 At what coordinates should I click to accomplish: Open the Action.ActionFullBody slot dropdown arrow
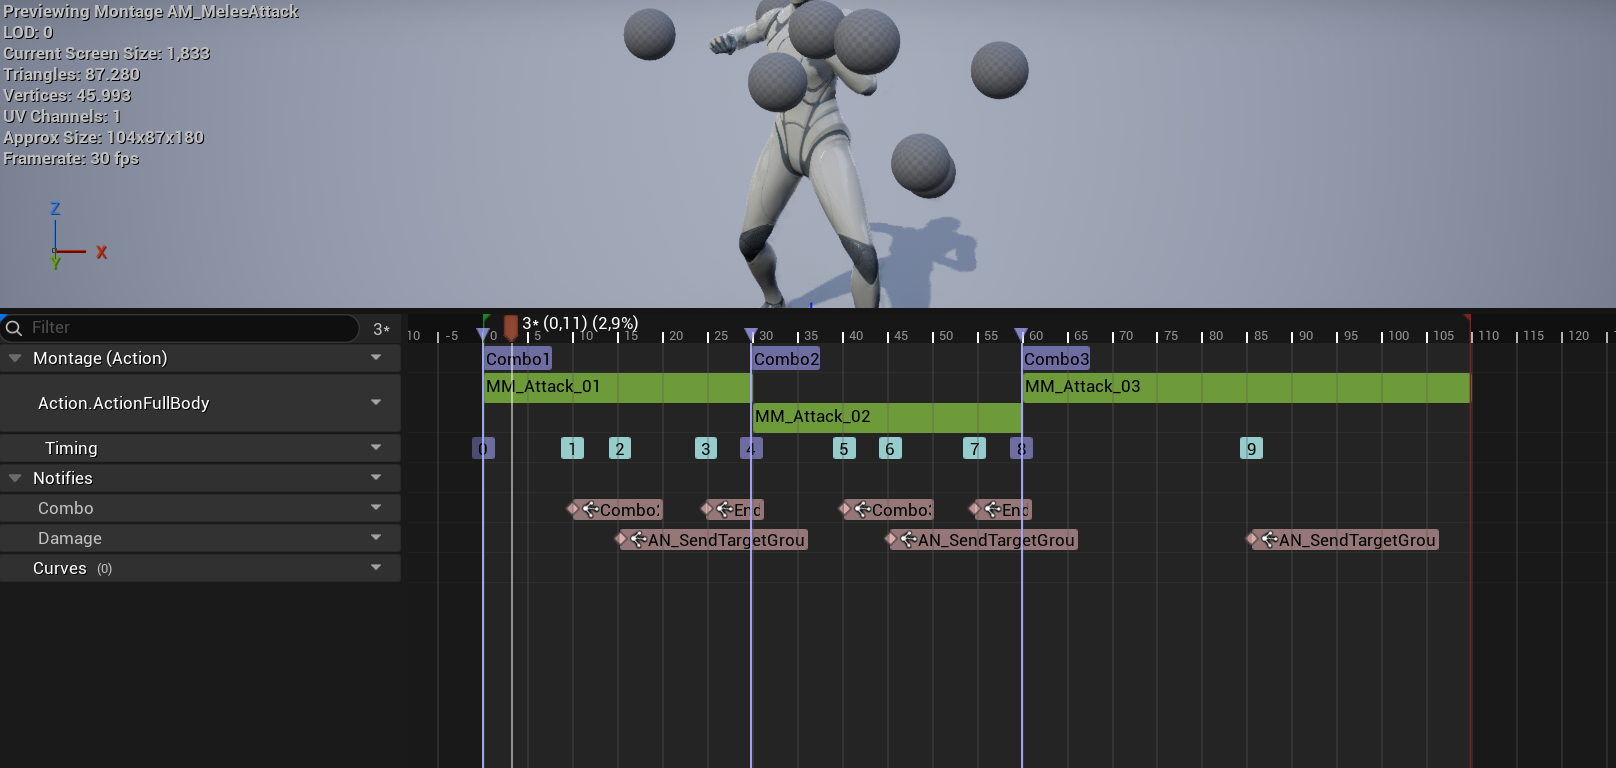click(376, 403)
